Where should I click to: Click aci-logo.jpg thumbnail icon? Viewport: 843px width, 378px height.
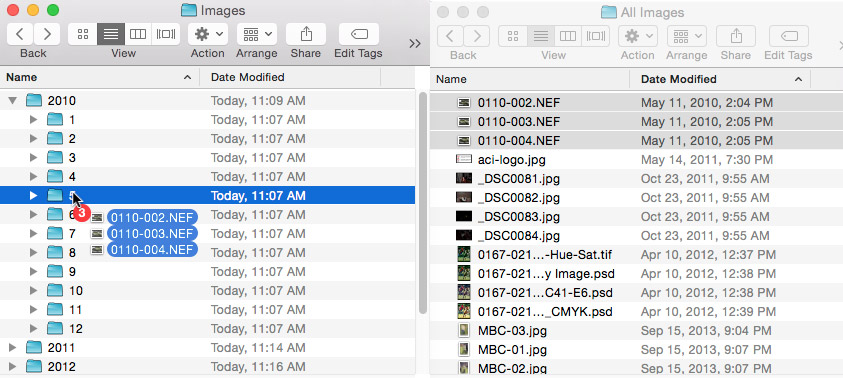(x=463, y=159)
